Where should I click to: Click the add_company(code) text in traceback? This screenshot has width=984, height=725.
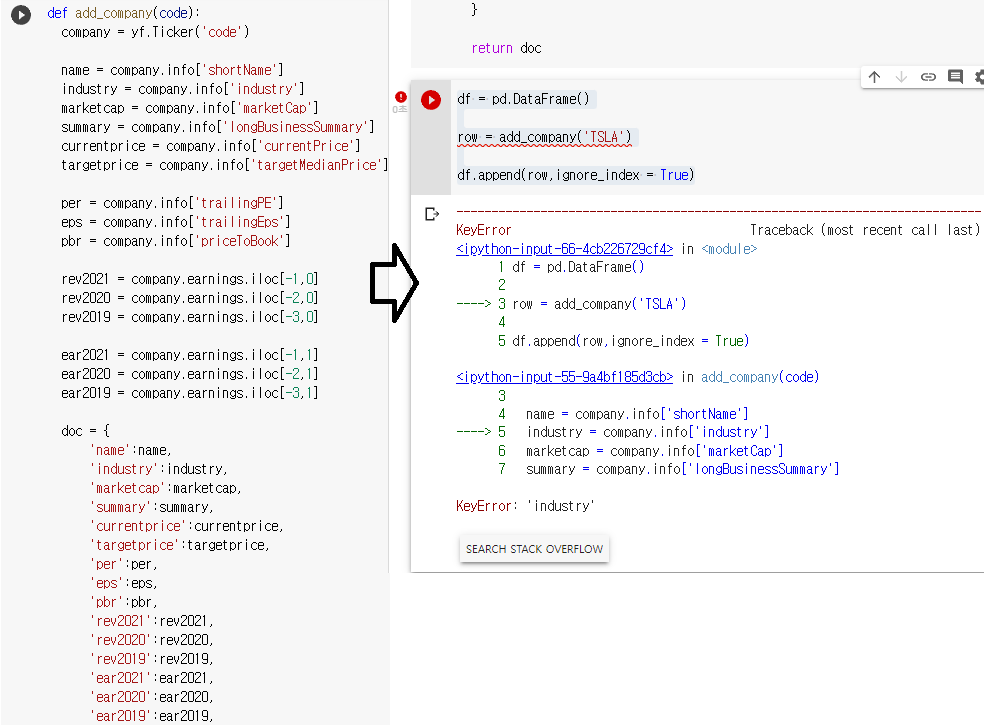coord(759,377)
